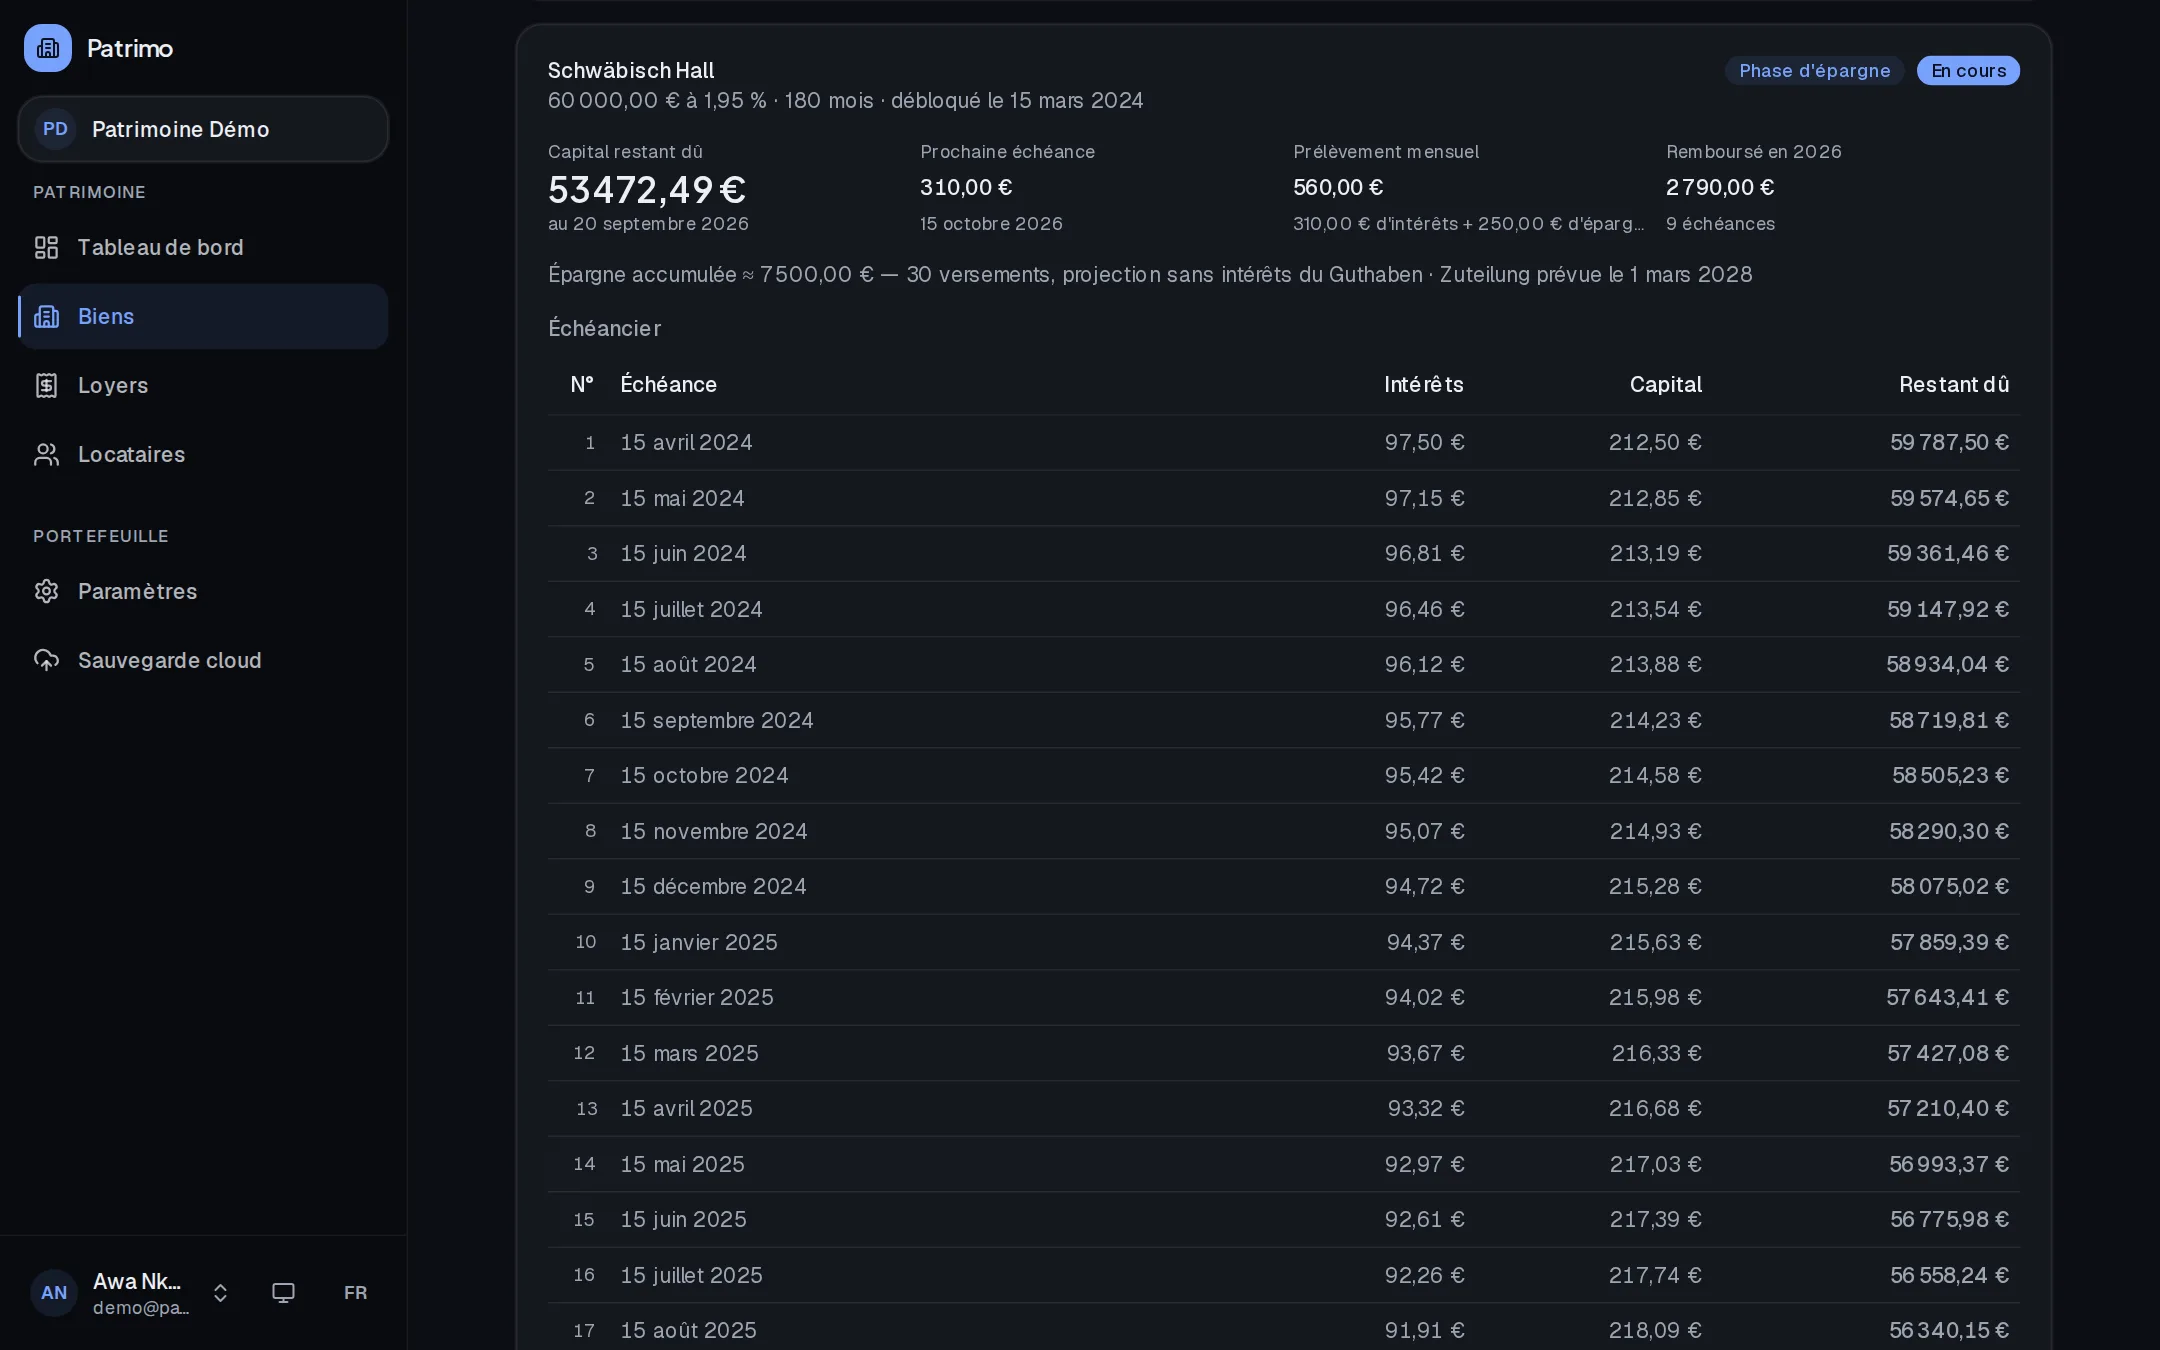Switch language with the FR button
The image size is (2160, 1350).
point(355,1293)
